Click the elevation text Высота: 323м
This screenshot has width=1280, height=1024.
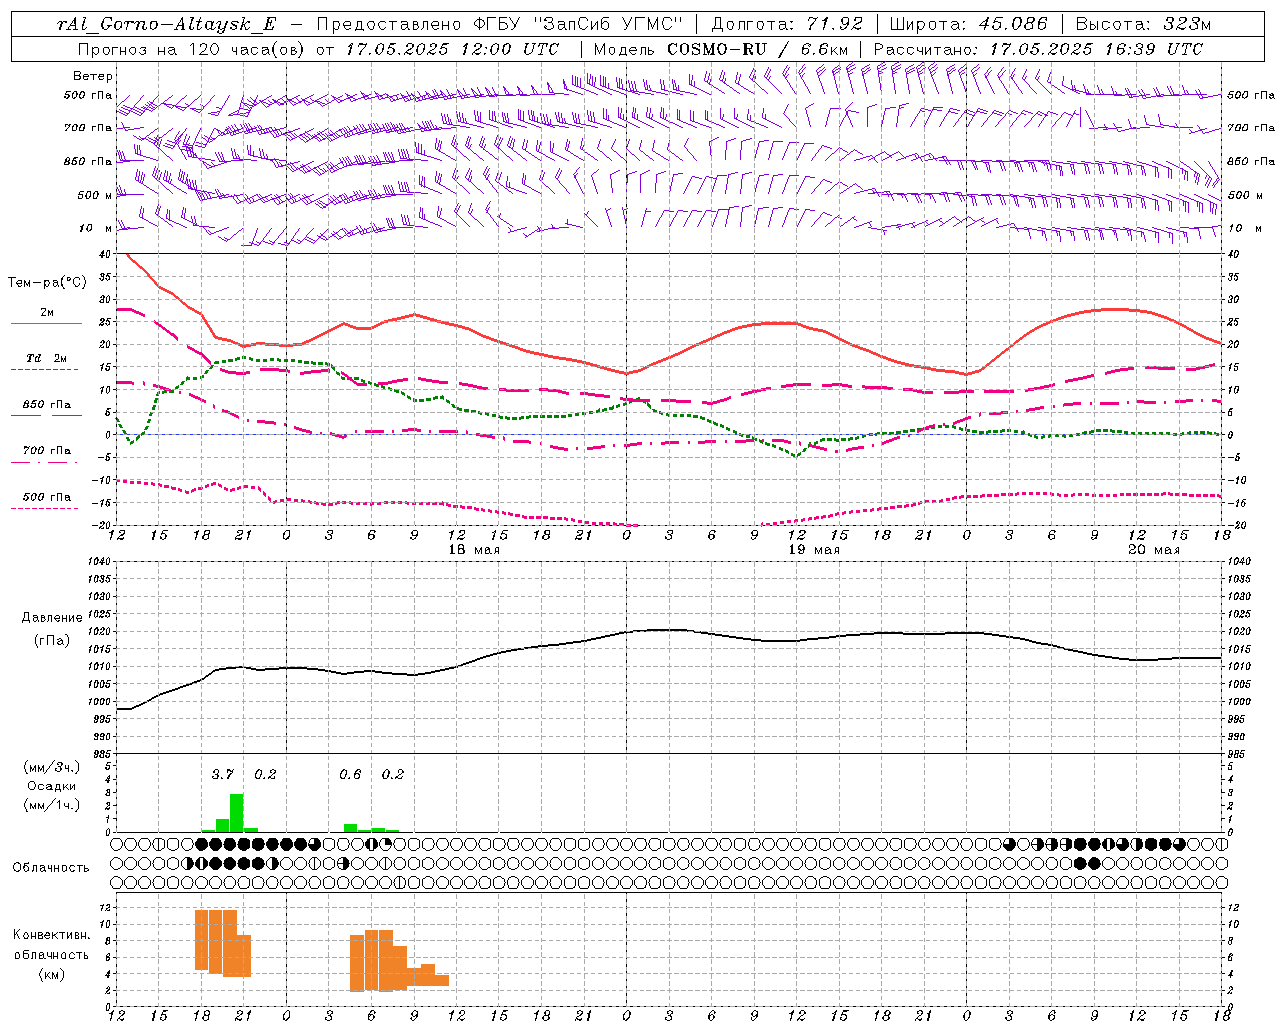coord(1142,24)
